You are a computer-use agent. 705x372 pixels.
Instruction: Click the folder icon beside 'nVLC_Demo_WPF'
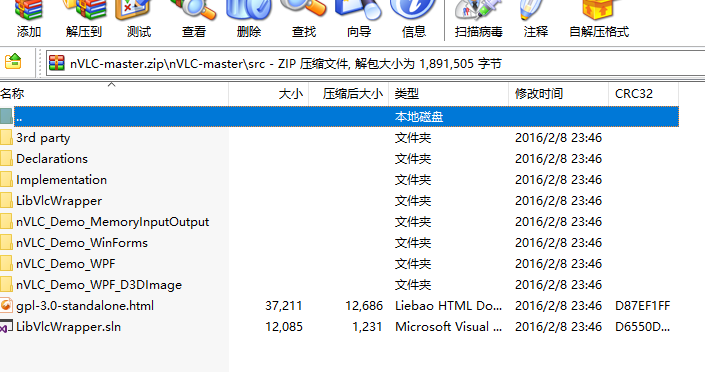click(x=6, y=263)
